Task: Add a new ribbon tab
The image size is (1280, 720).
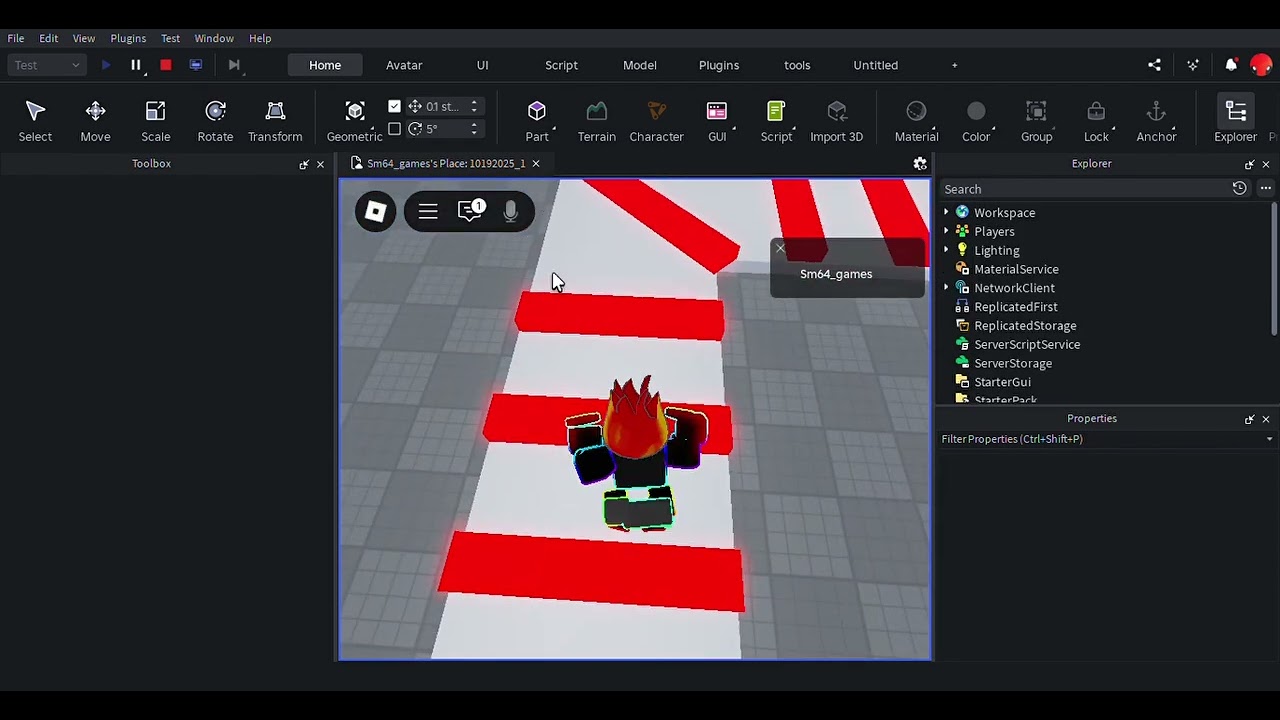Action: click(954, 65)
